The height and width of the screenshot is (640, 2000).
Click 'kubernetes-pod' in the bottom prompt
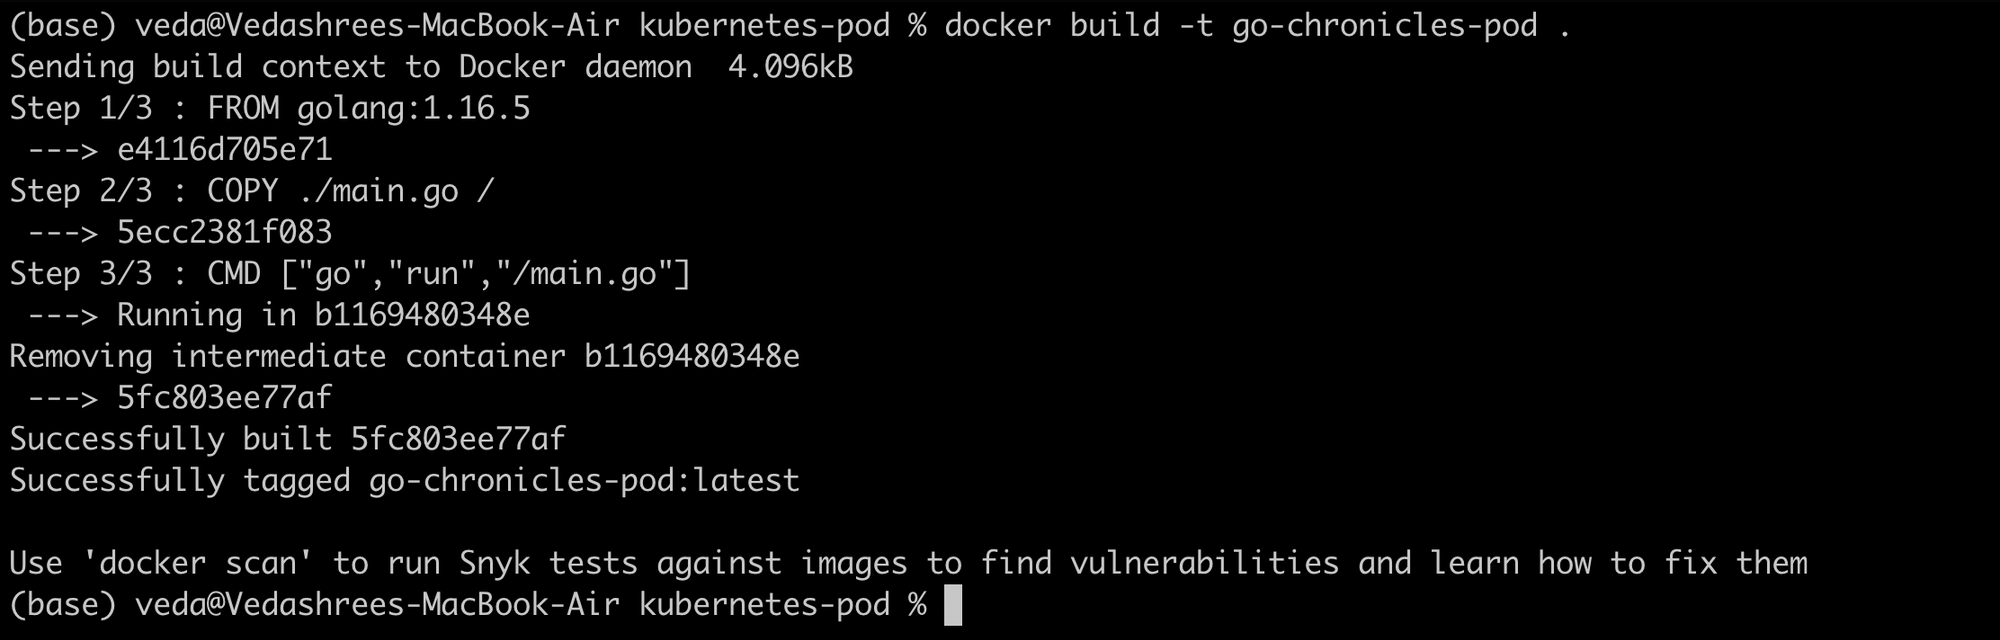coord(764,605)
